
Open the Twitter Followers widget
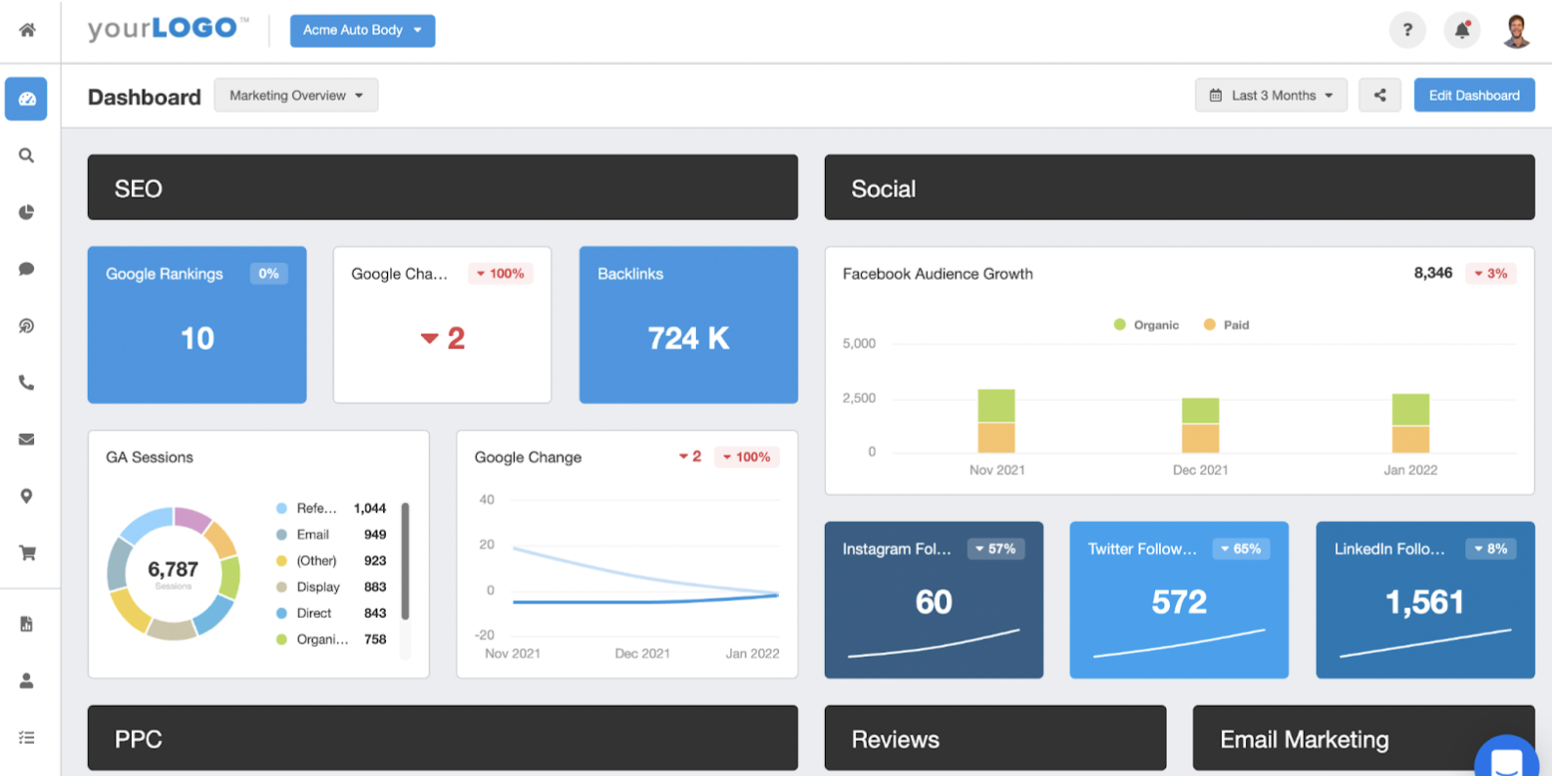(1179, 600)
